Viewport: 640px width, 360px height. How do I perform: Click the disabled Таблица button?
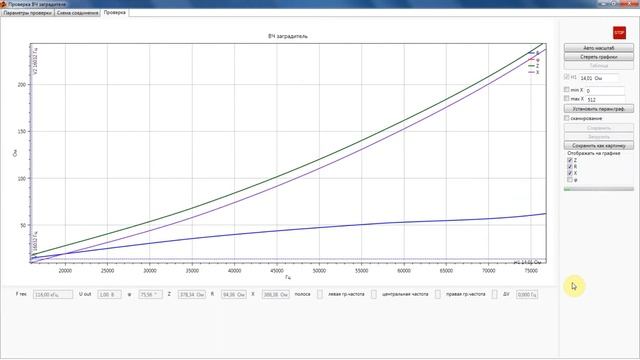click(x=599, y=66)
